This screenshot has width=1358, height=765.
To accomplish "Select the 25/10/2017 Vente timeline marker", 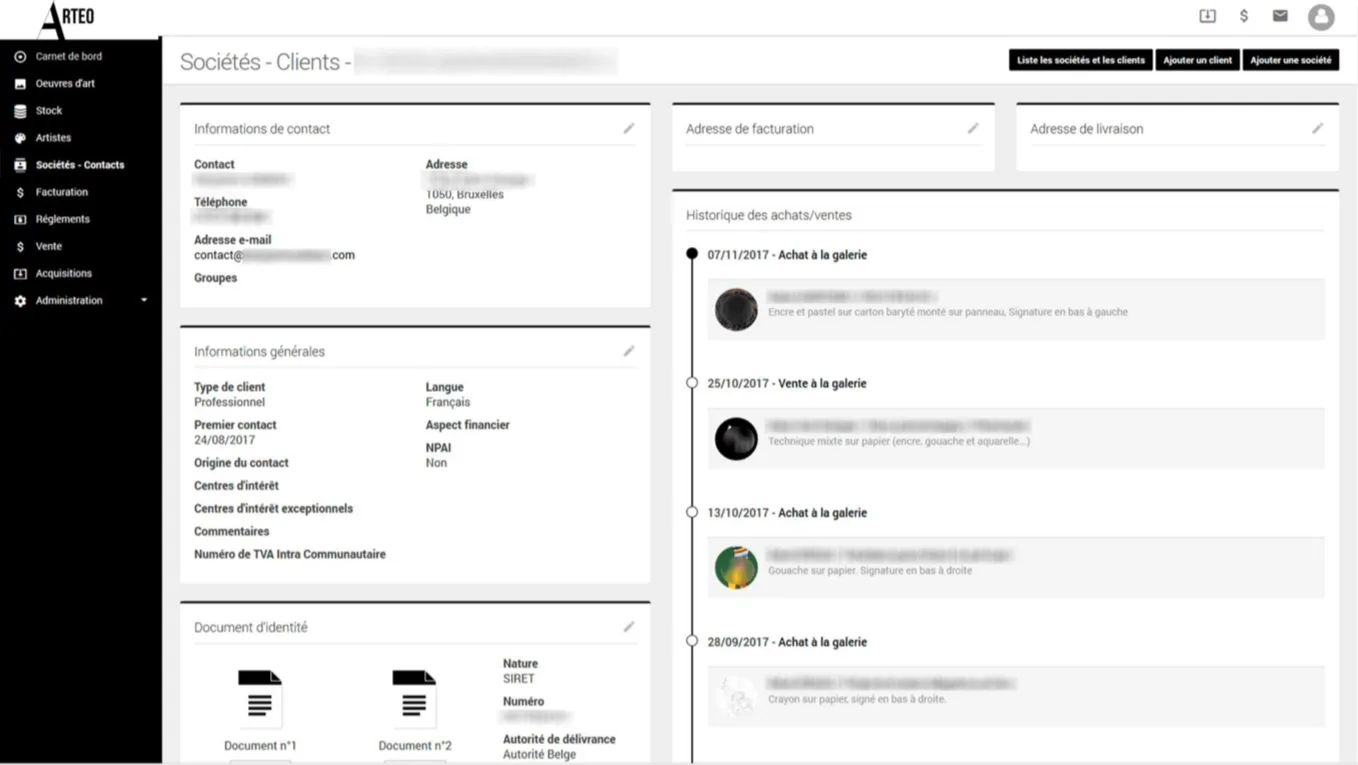I will pos(692,383).
